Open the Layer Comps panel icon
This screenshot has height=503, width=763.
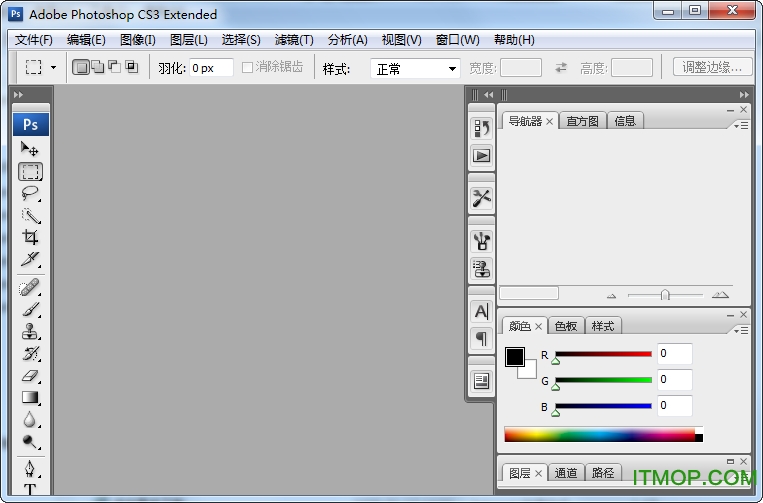(x=482, y=381)
